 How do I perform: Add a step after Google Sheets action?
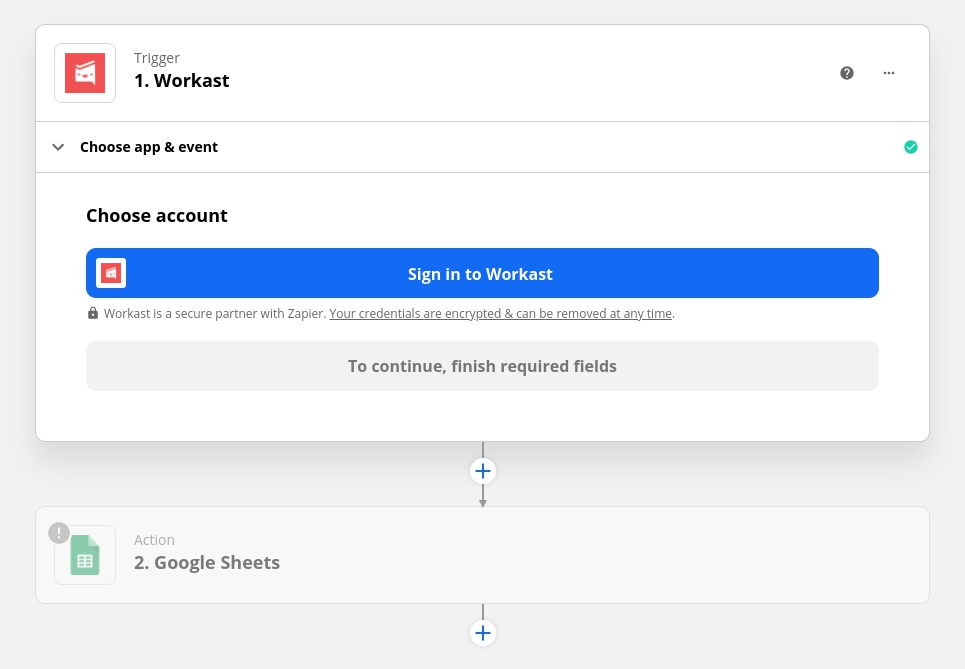click(483, 633)
